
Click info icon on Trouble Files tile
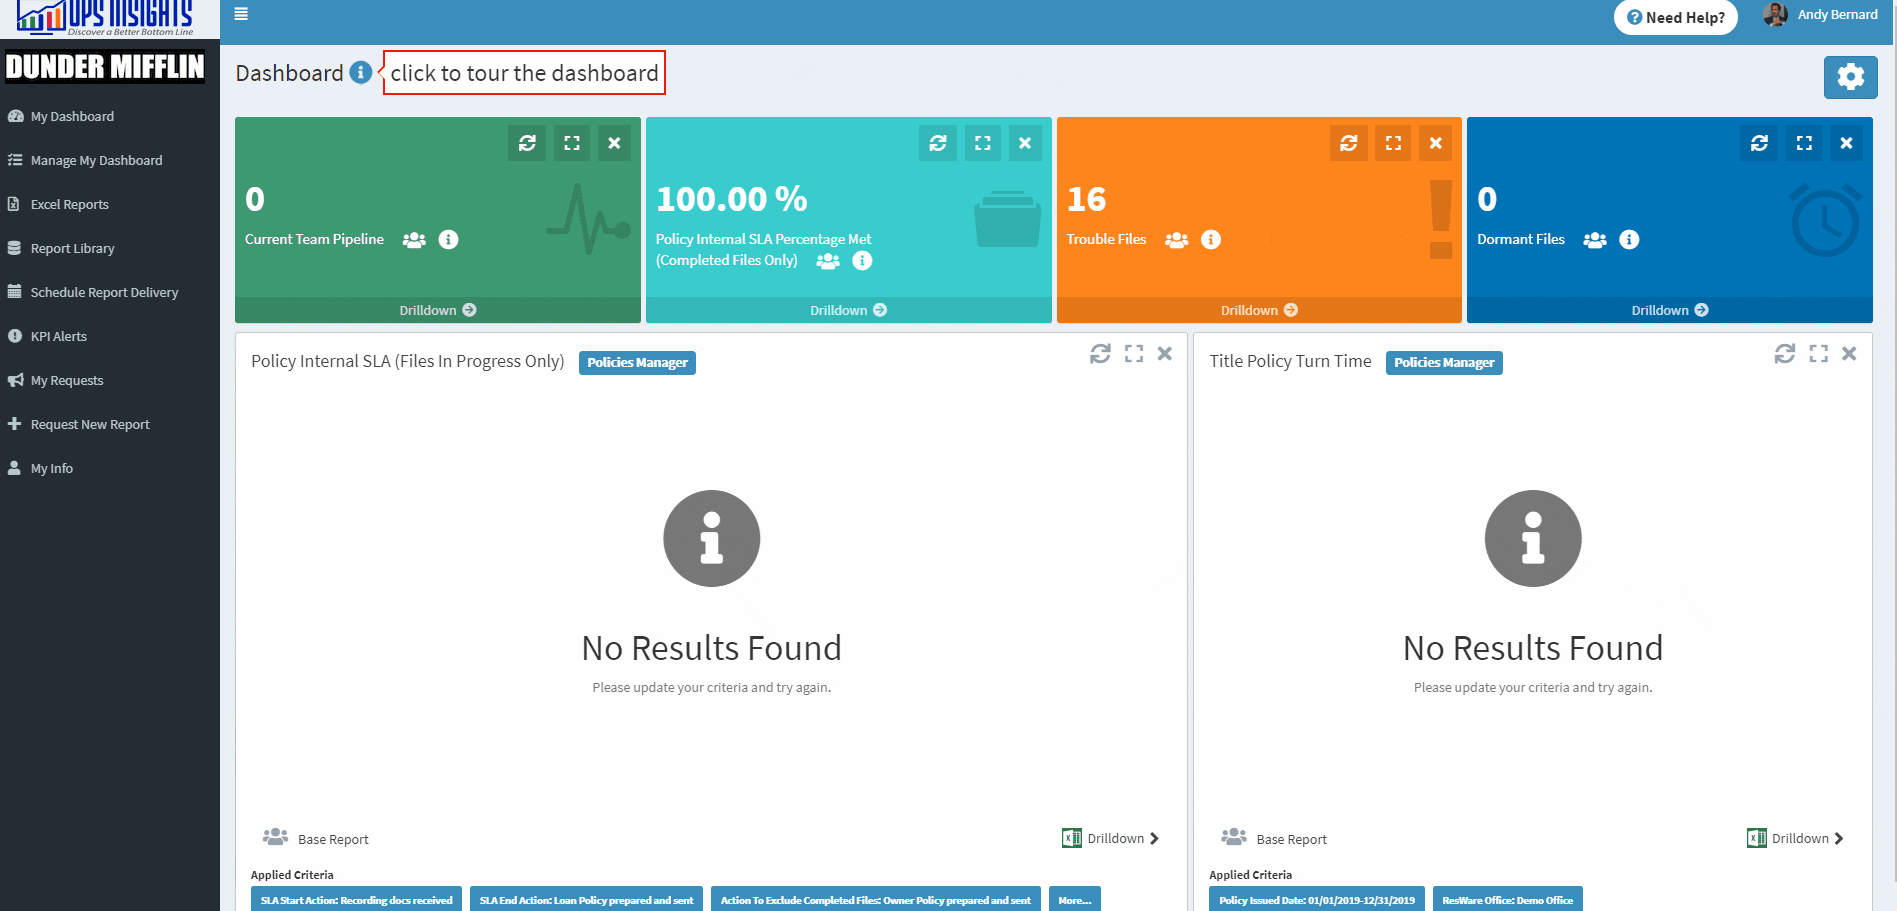[1211, 240]
